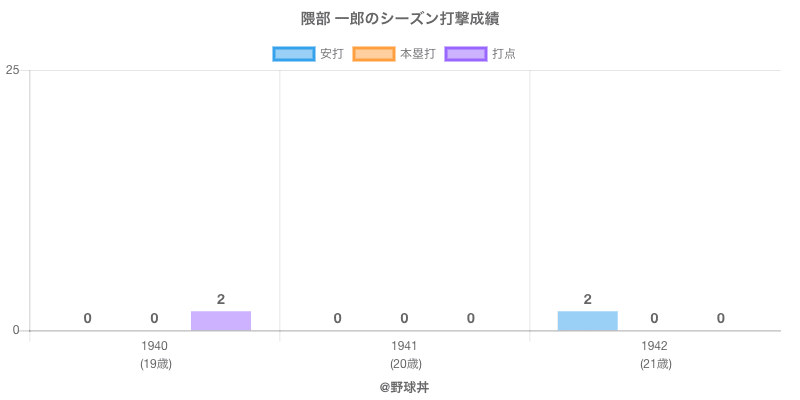Click the orange 本塁打 legend swatch

click(373, 54)
